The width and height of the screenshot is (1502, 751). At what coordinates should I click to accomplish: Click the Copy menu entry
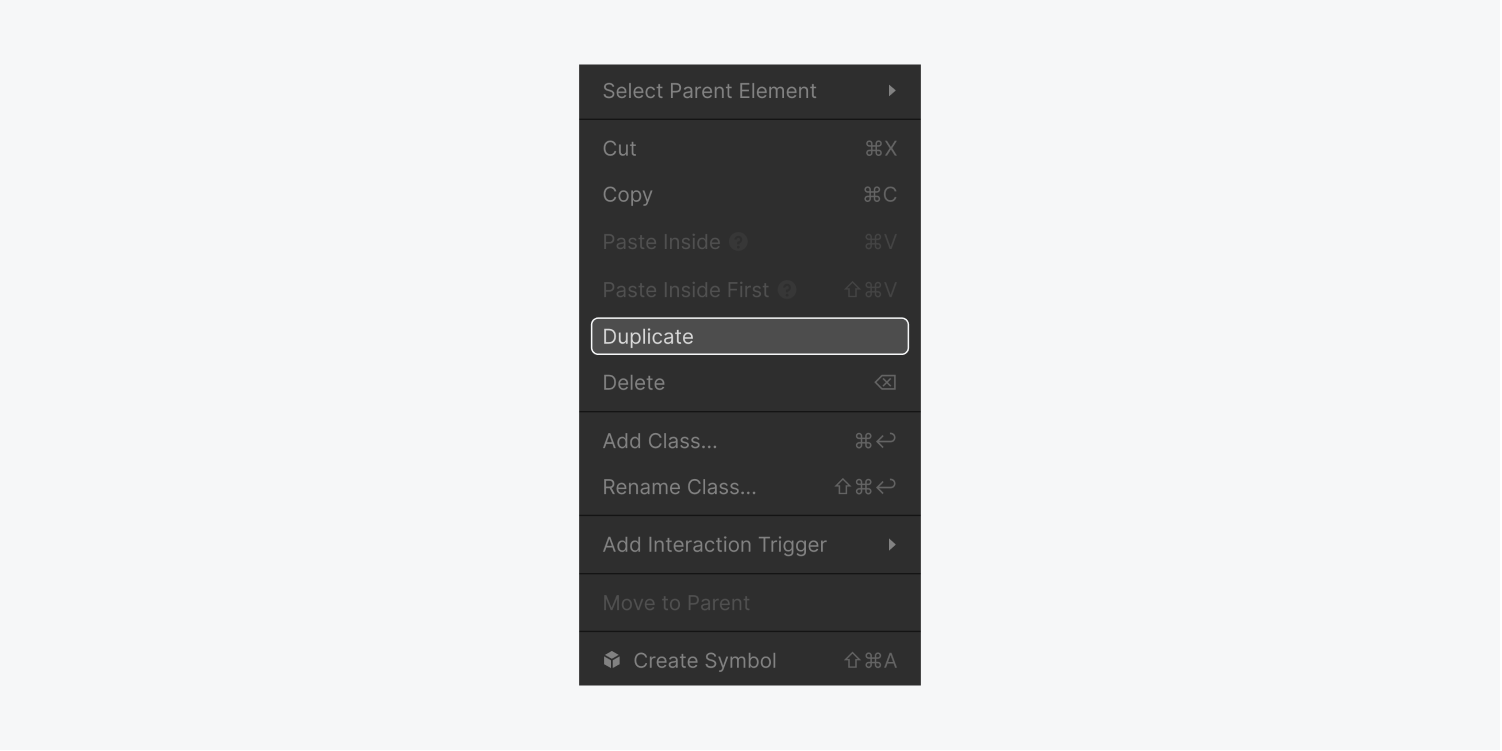tap(627, 195)
